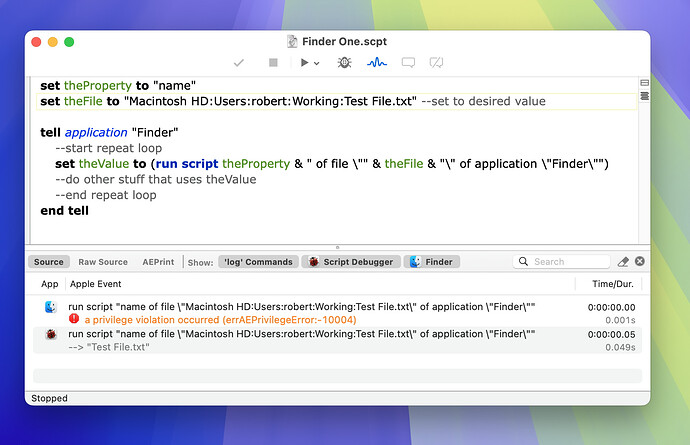Click the '--end repeat loop' comment
690x445 pixels.
click(106, 195)
